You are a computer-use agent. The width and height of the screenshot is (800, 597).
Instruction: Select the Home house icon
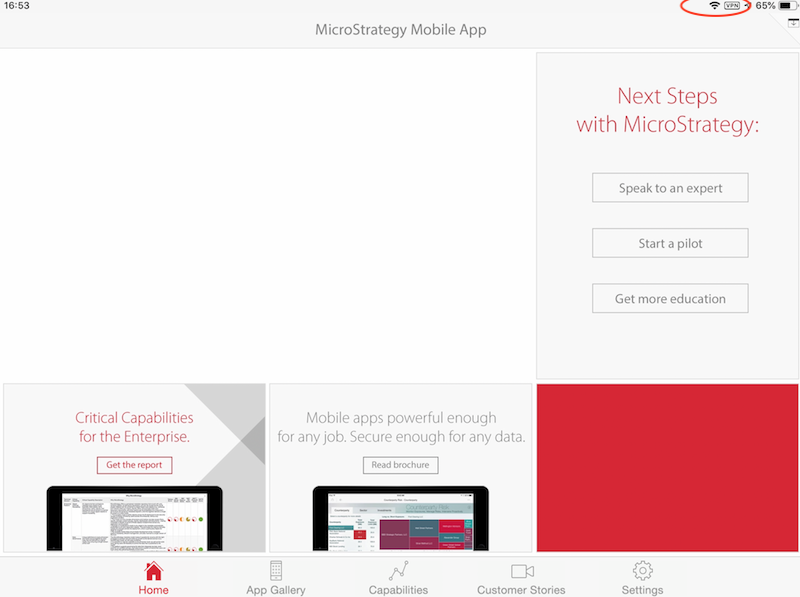coord(153,571)
